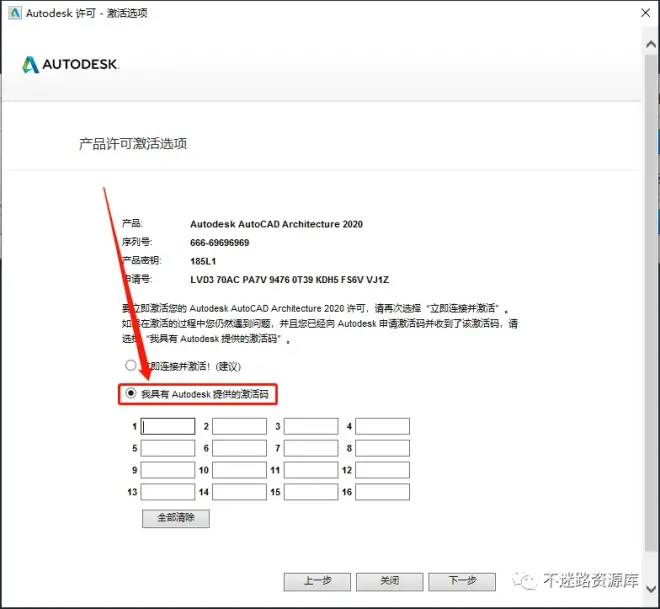Click the scrollbar down arrow
The image size is (660, 609).
(651, 588)
